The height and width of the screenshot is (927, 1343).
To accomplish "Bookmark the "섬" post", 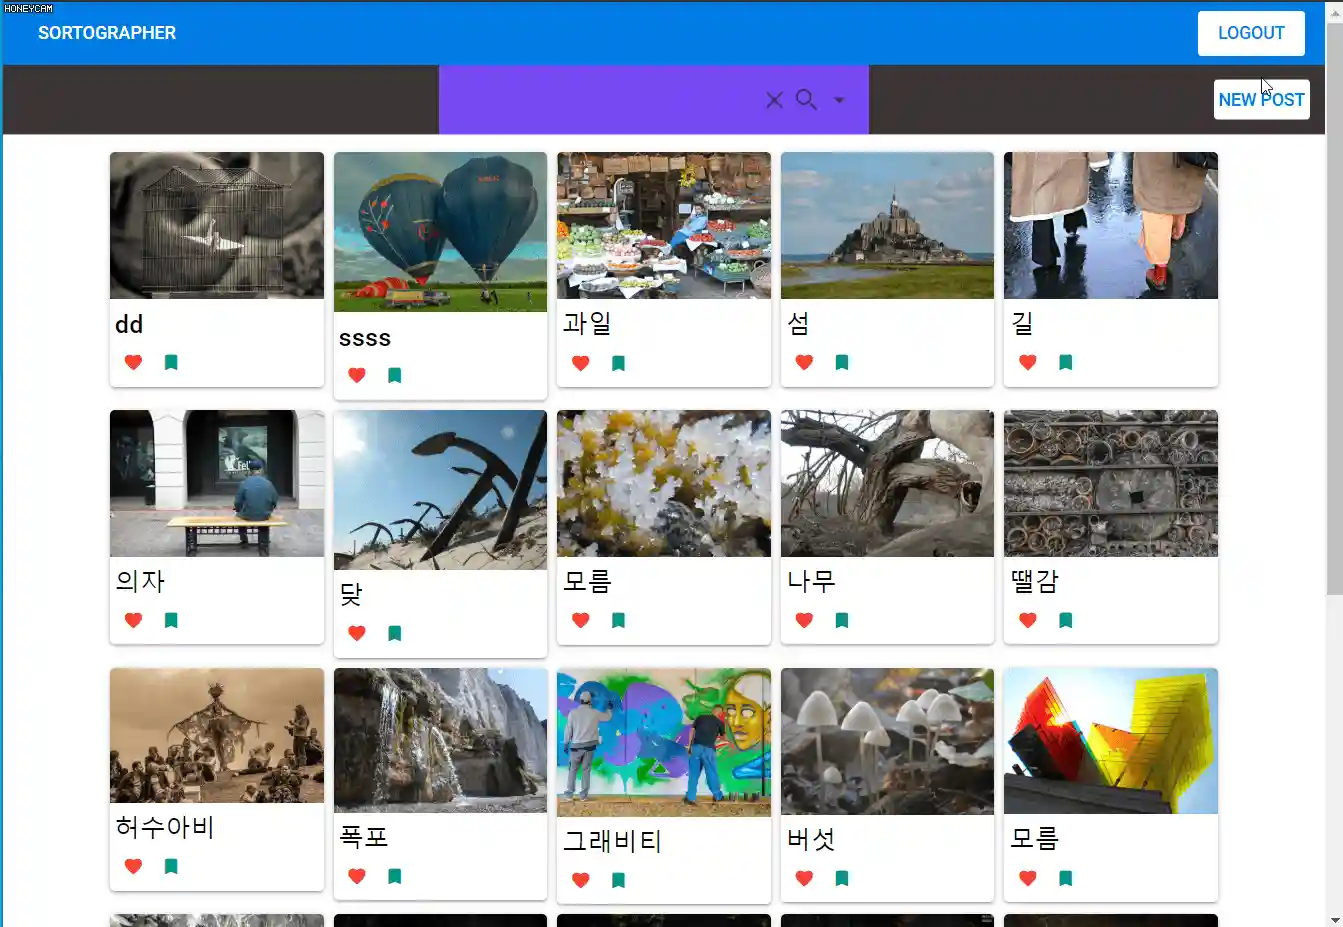I will click(841, 362).
